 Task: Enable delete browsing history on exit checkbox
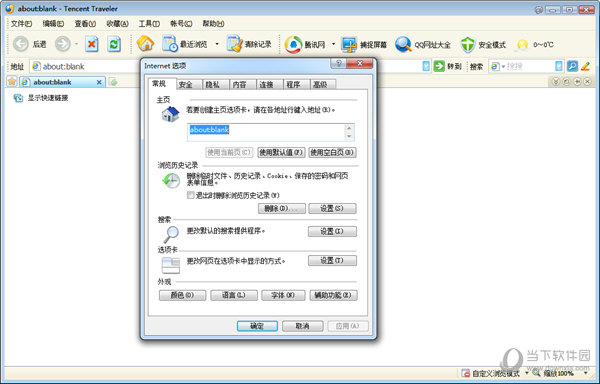(191, 195)
